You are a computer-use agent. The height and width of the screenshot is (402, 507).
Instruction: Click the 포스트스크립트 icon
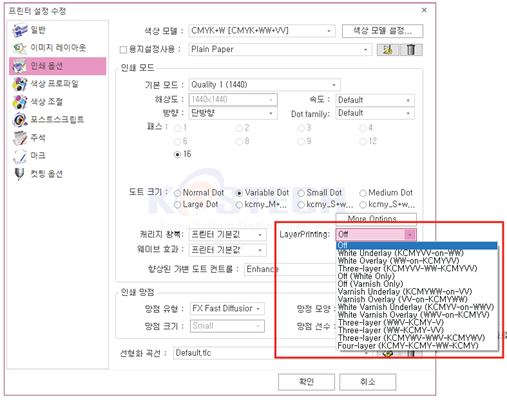[x=20, y=120]
